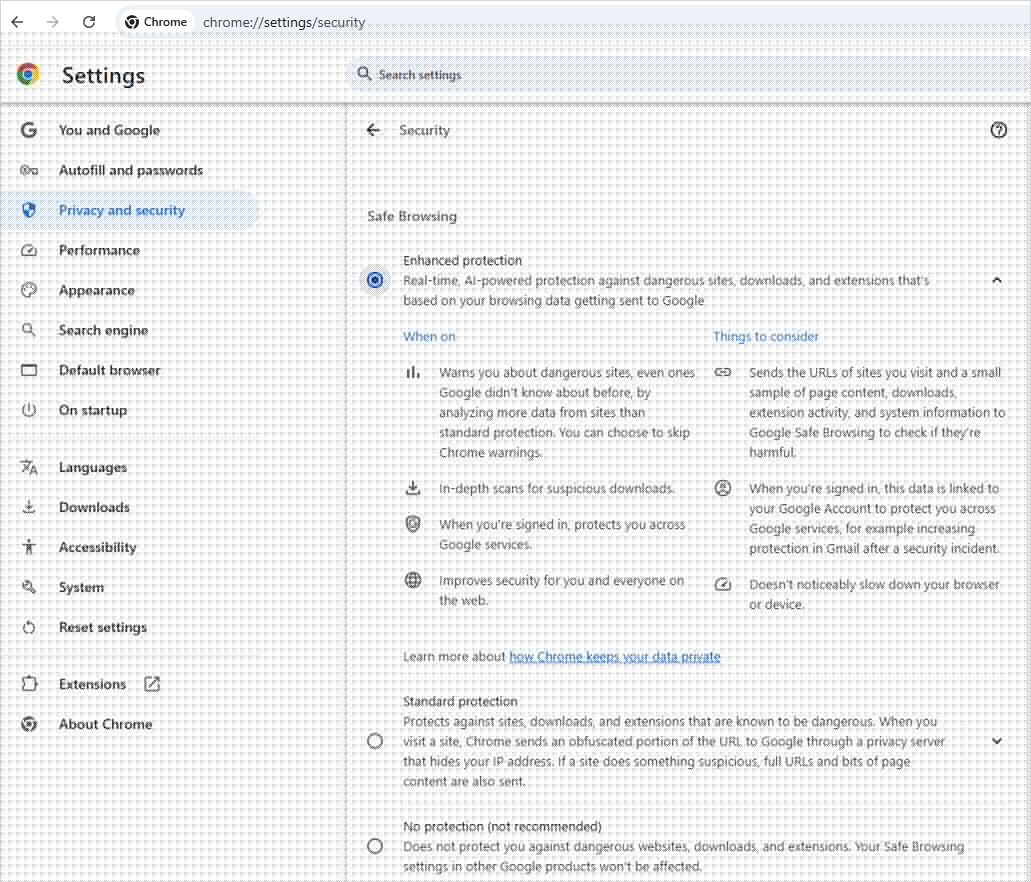This screenshot has height=882, width=1031.
Task: Click the puzzle icon for Extensions
Action: tap(29, 684)
